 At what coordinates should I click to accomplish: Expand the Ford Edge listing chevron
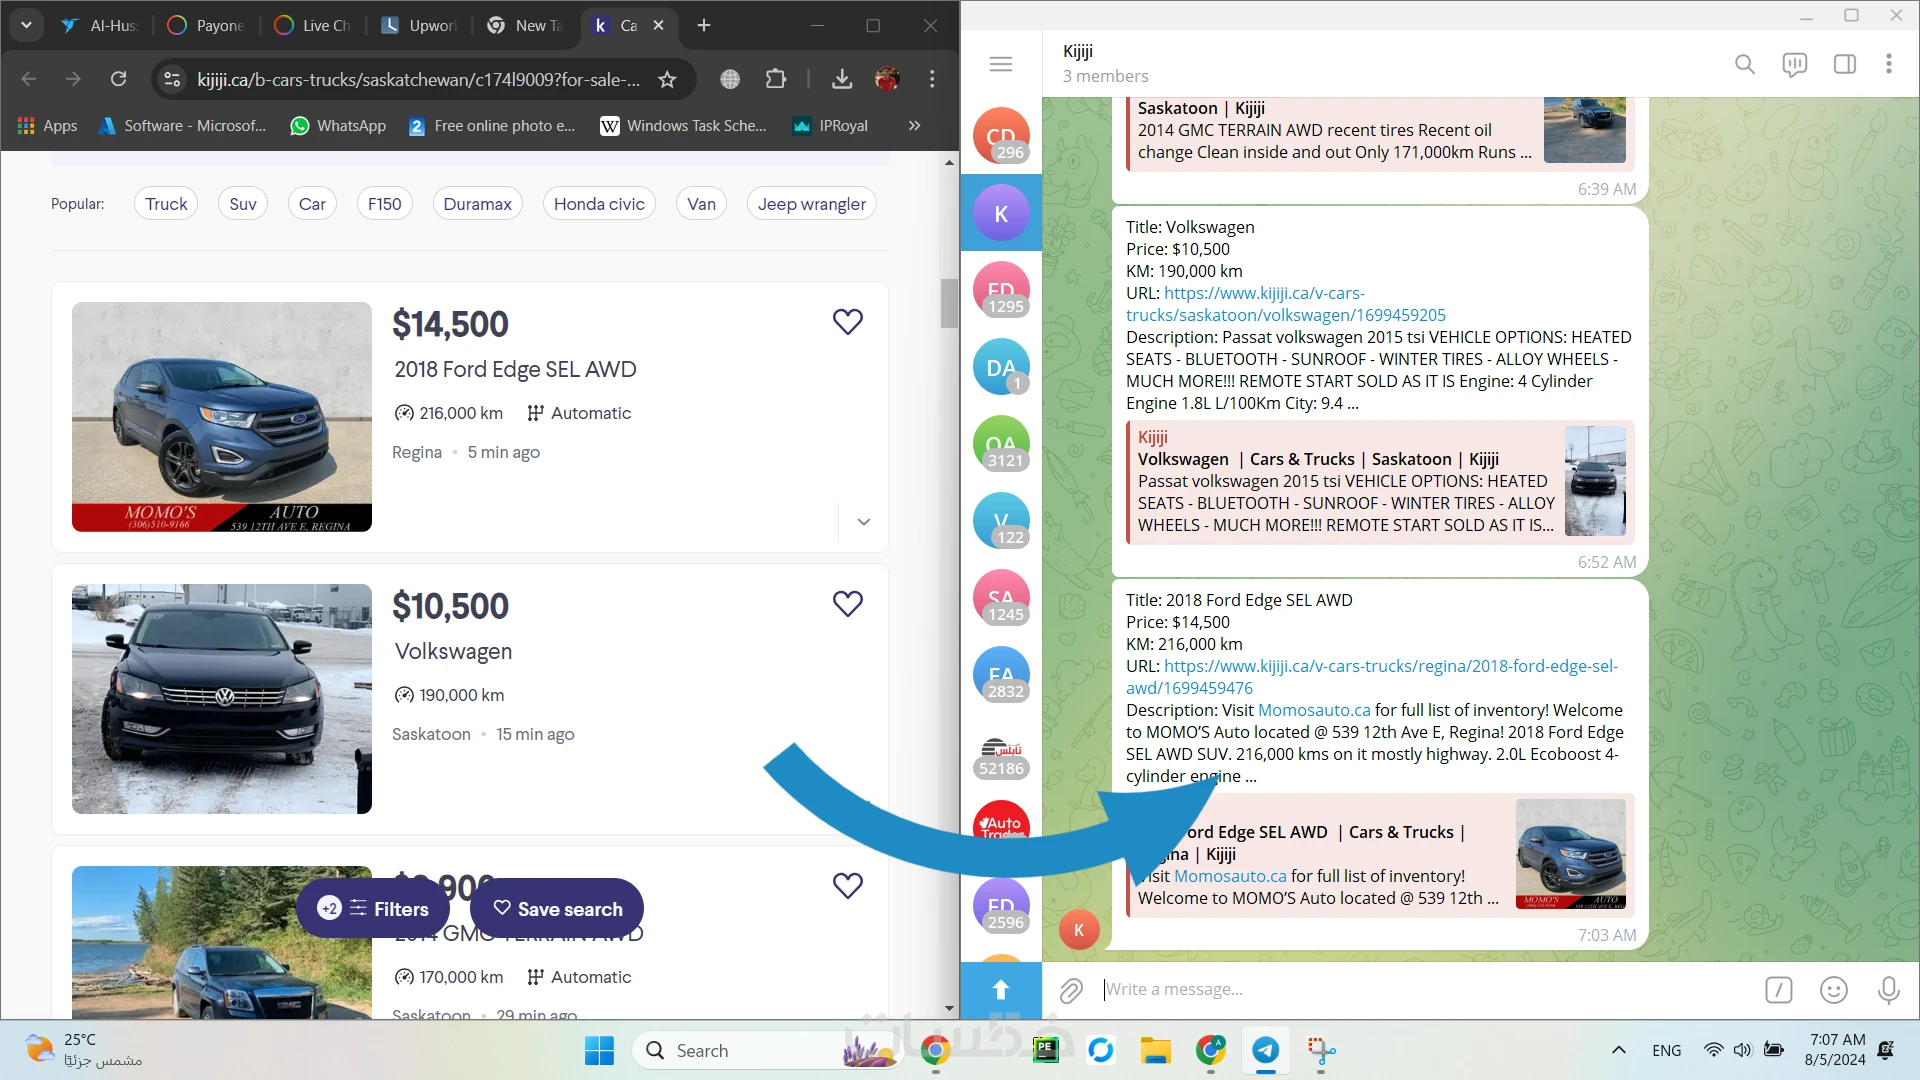[864, 521]
